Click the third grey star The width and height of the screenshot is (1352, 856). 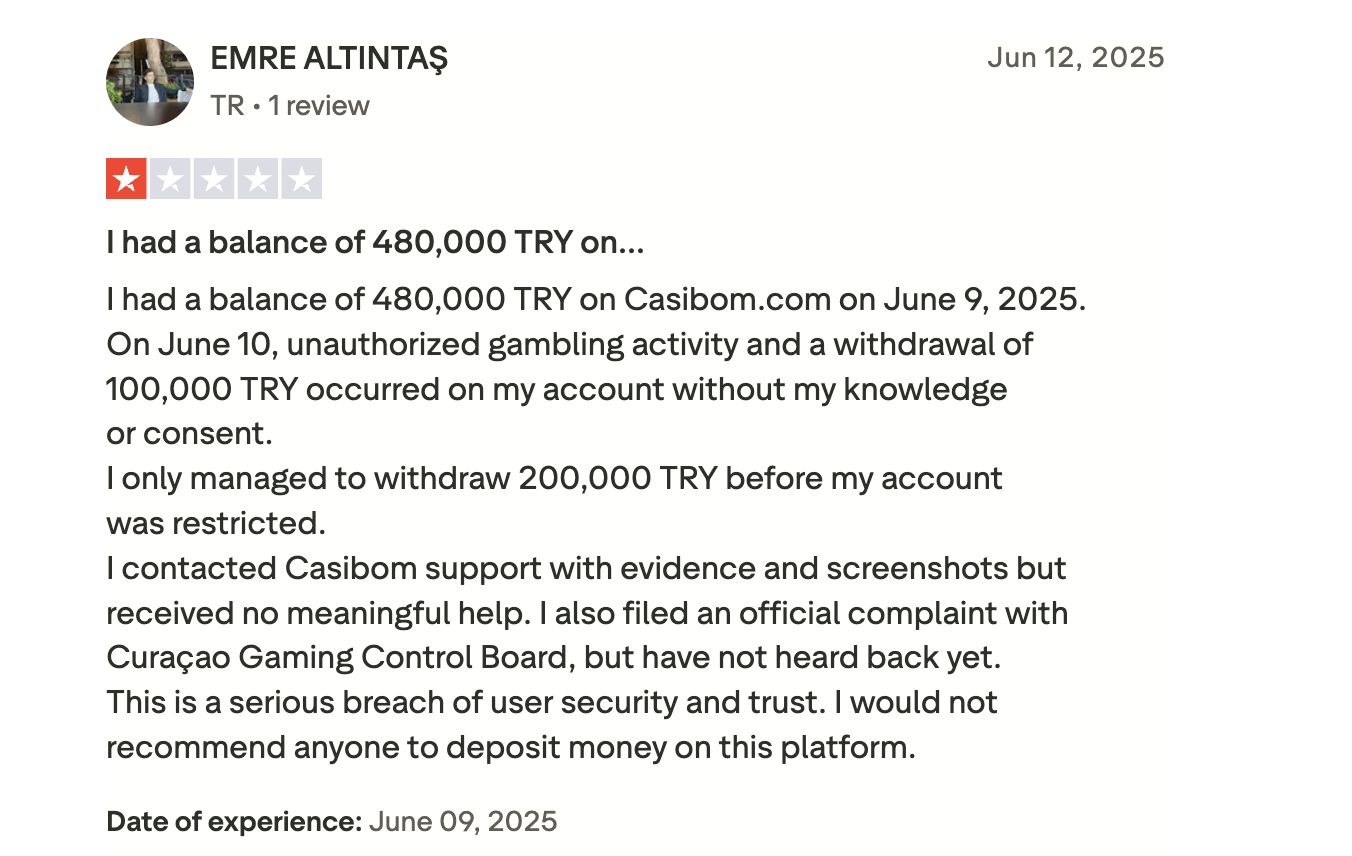214,179
